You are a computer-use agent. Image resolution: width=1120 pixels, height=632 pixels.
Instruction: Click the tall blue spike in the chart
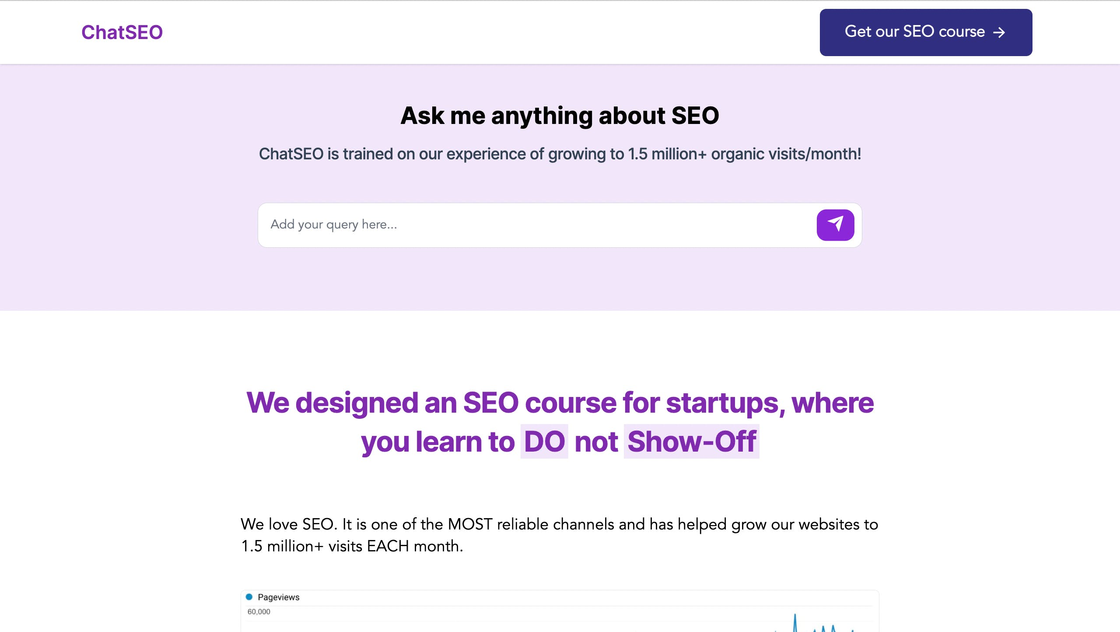pos(795,622)
